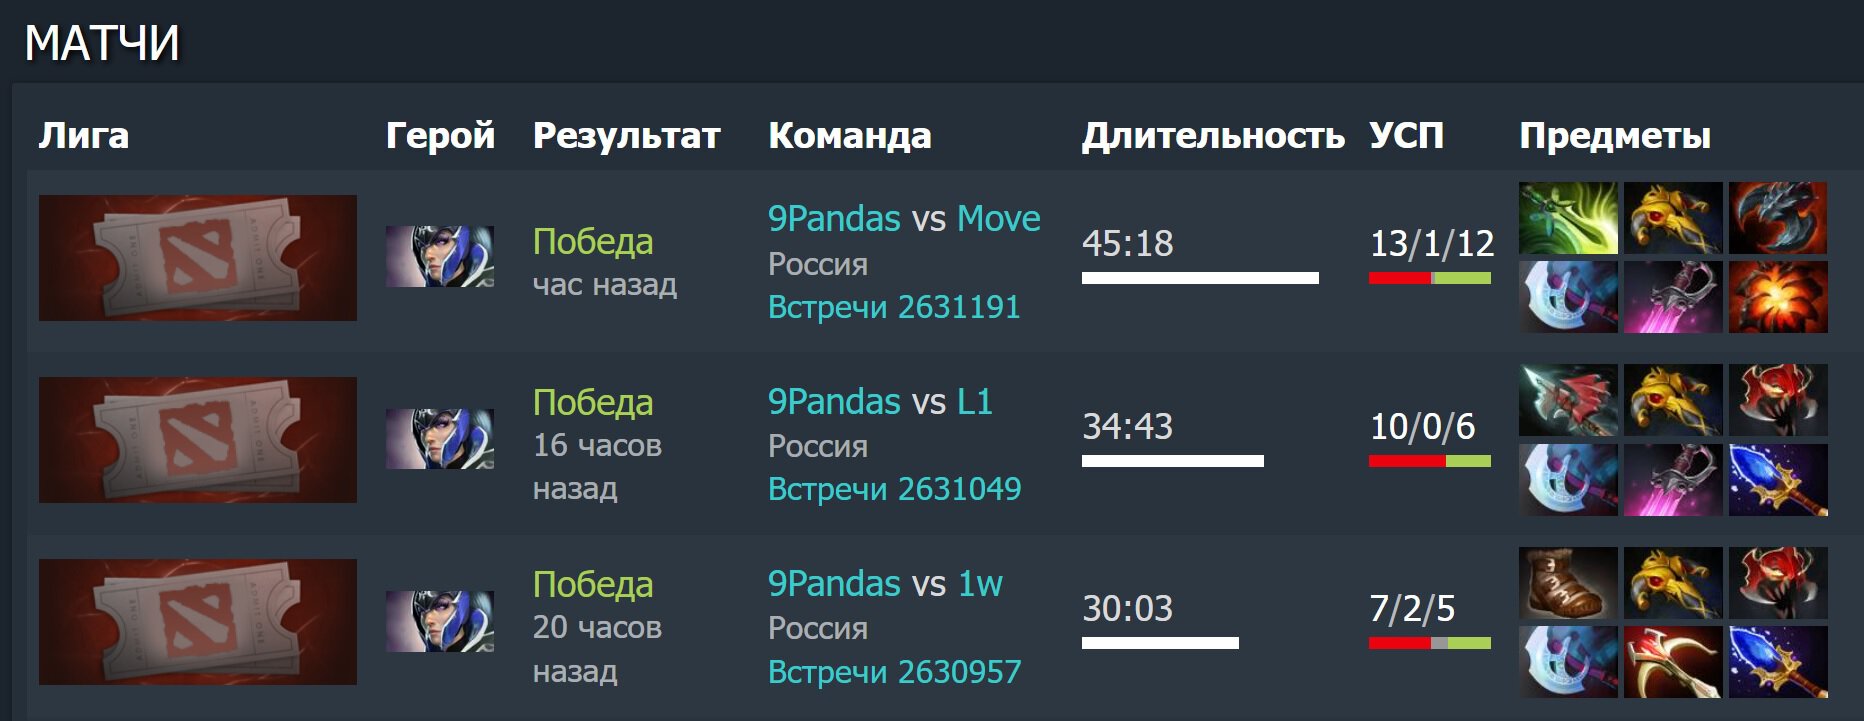This screenshot has width=1864, height=721.
Task: Click Luna hero portrait in first match
Action: point(440,256)
